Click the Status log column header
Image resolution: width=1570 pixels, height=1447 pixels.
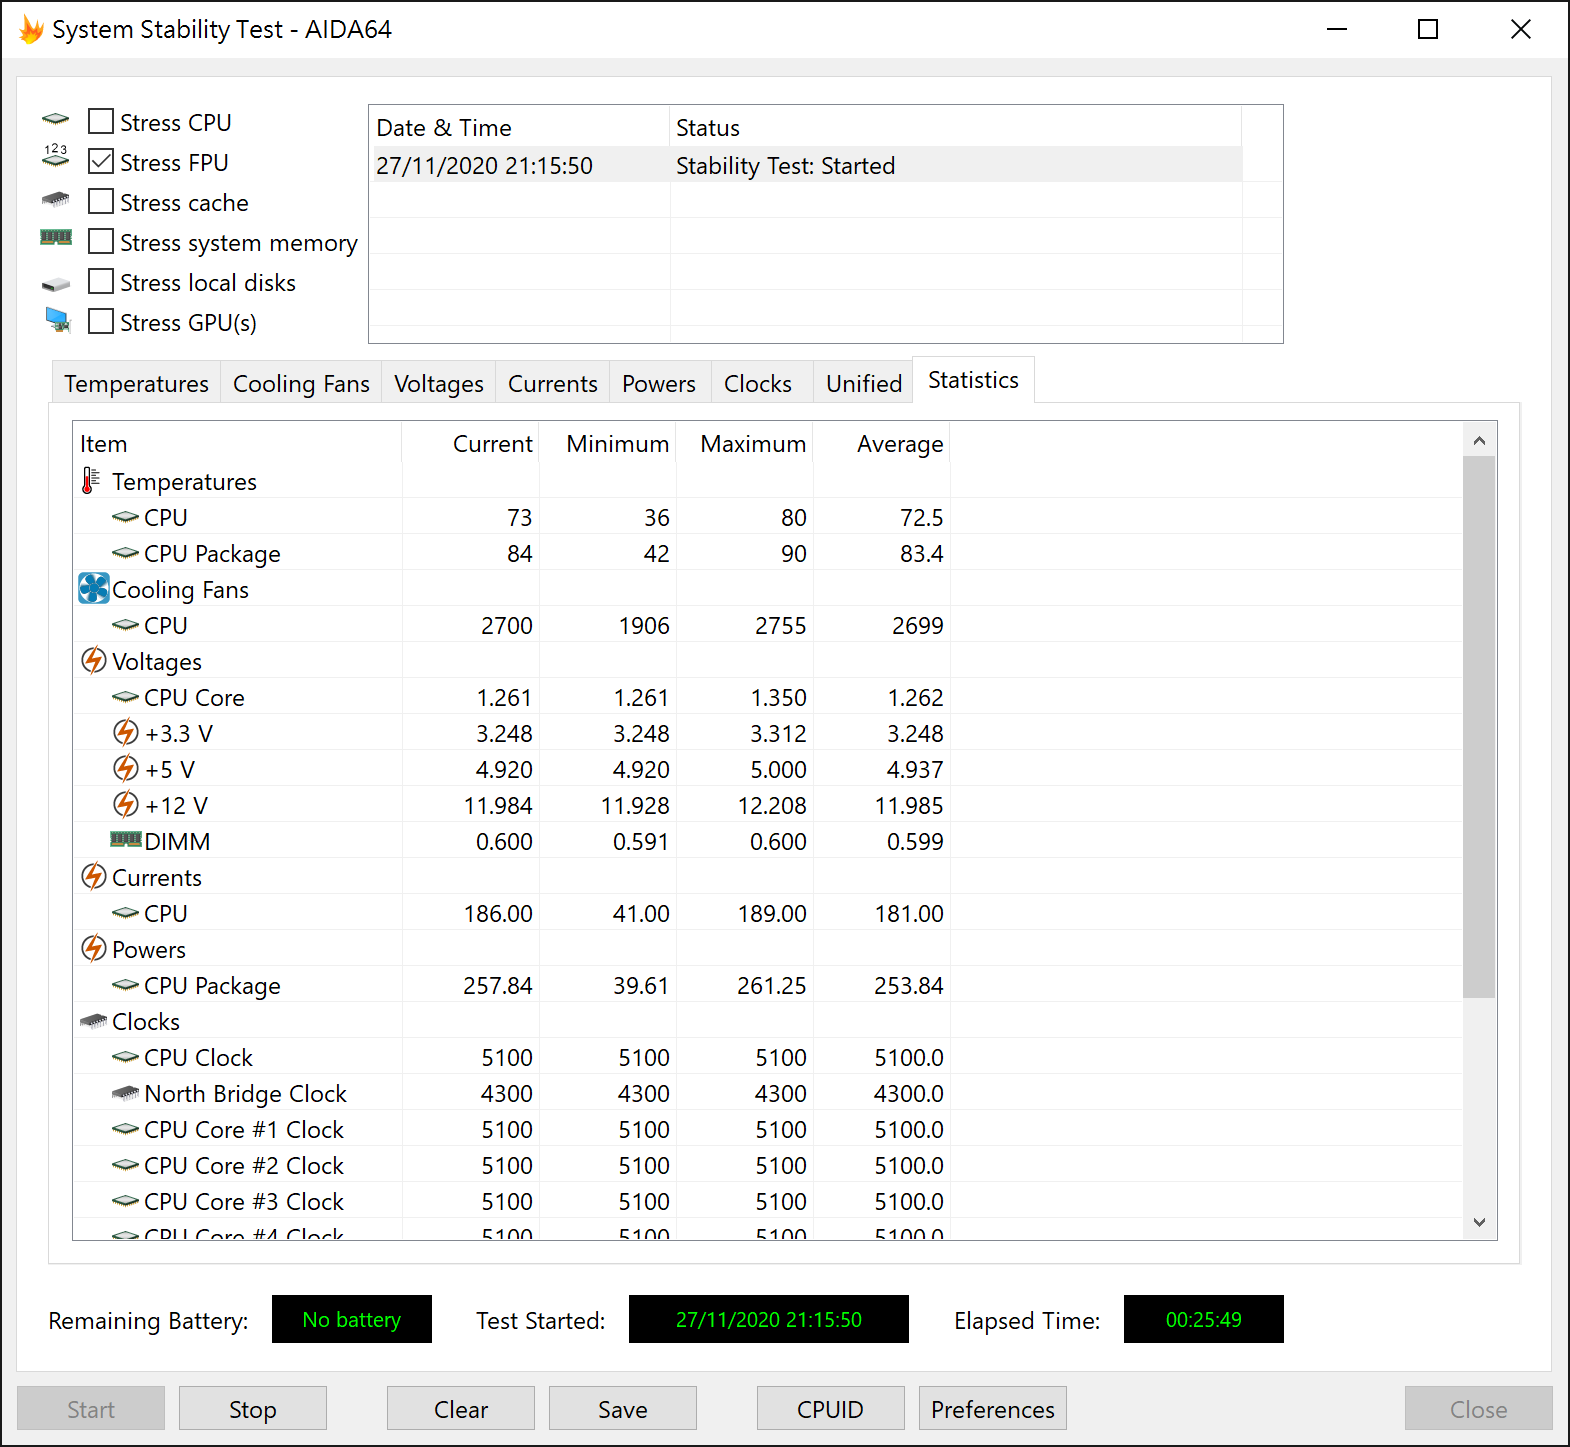(955, 127)
